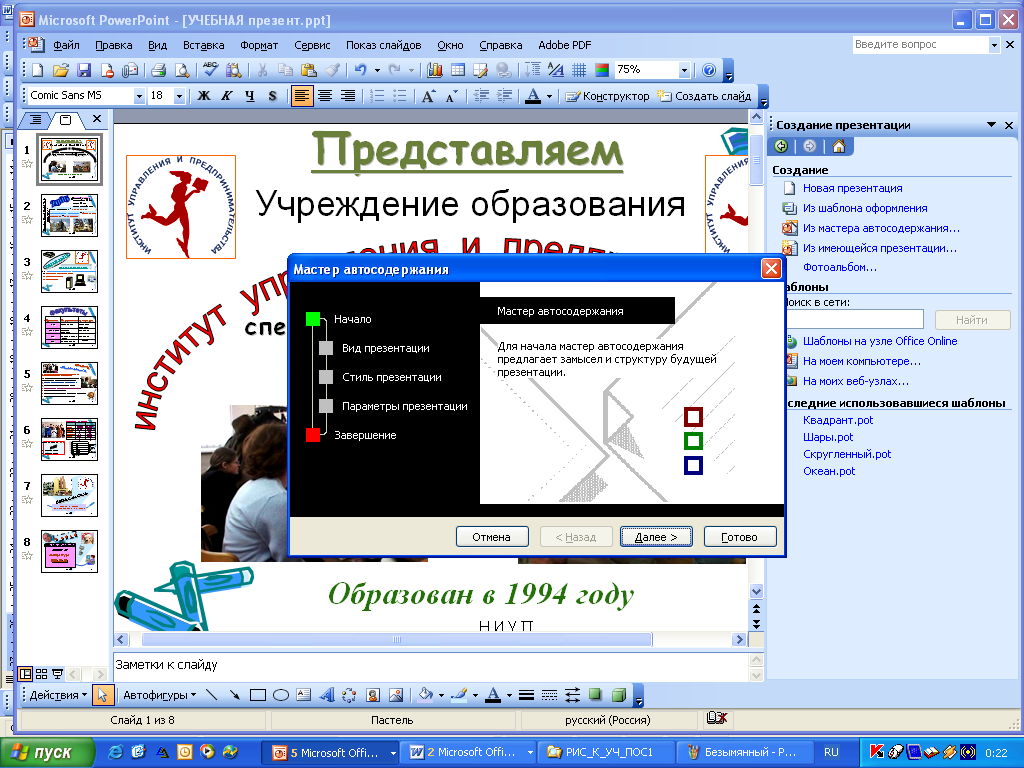Click Готово in the wizard dialog
The height and width of the screenshot is (768, 1024).
coord(740,537)
